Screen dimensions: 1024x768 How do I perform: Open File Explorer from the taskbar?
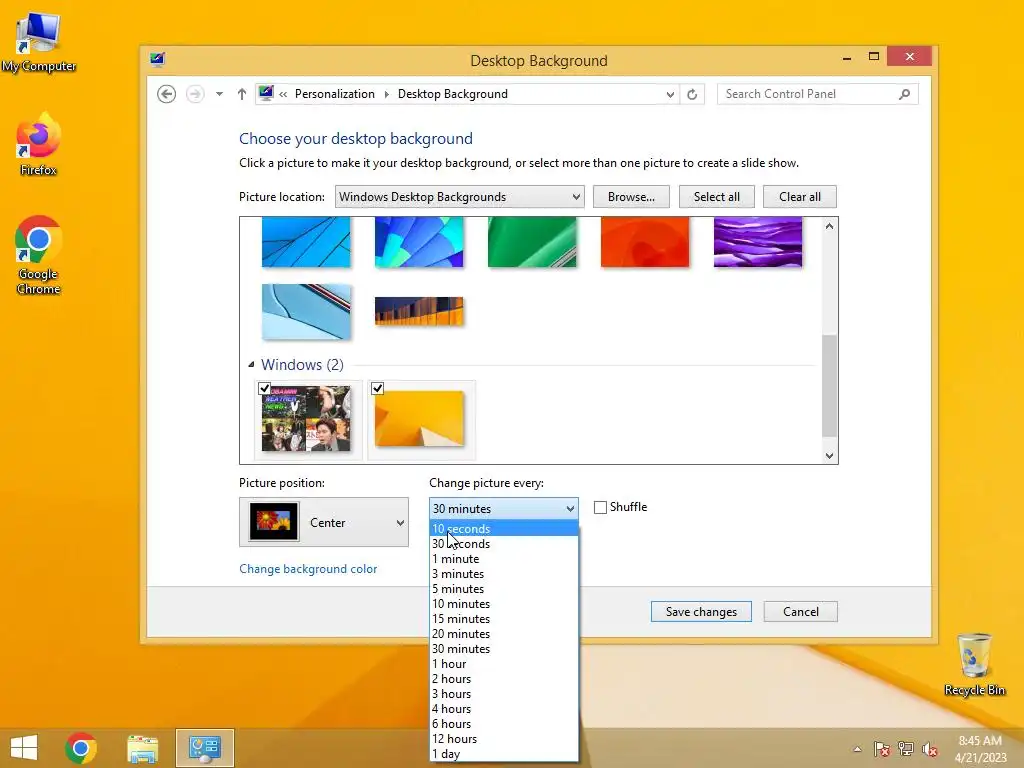pos(142,748)
